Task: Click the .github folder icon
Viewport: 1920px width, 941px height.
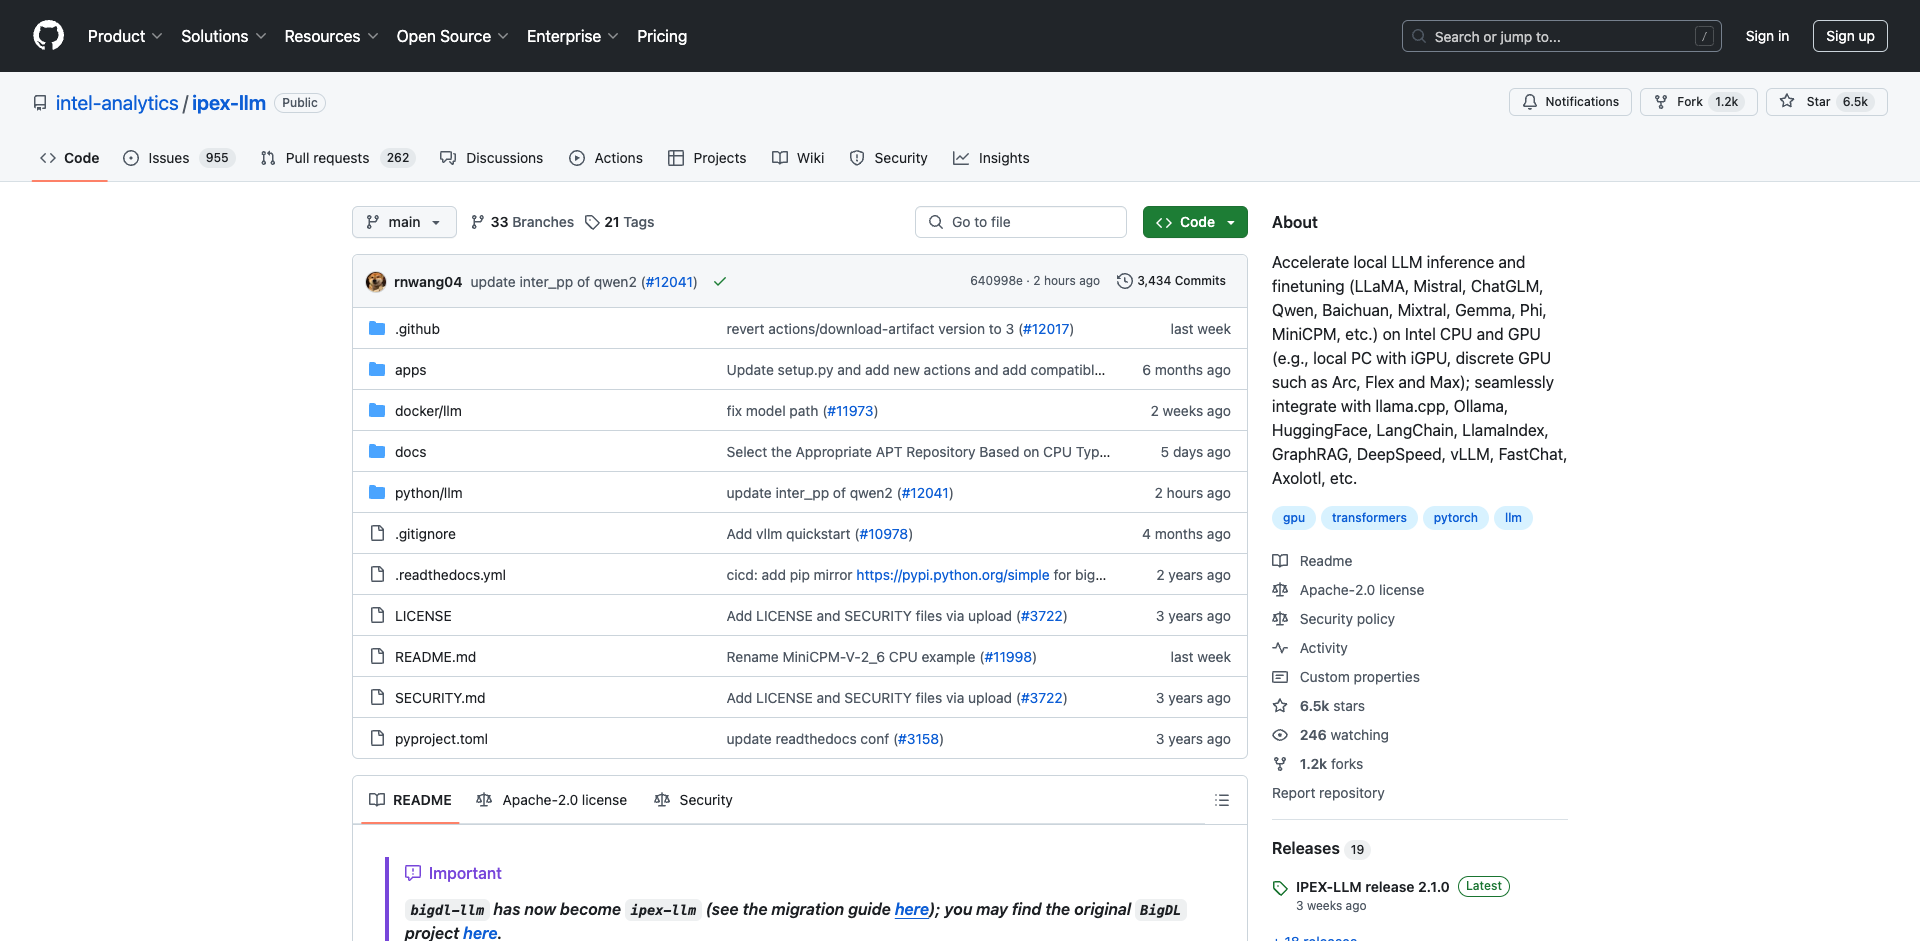Action: [x=377, y=329]
